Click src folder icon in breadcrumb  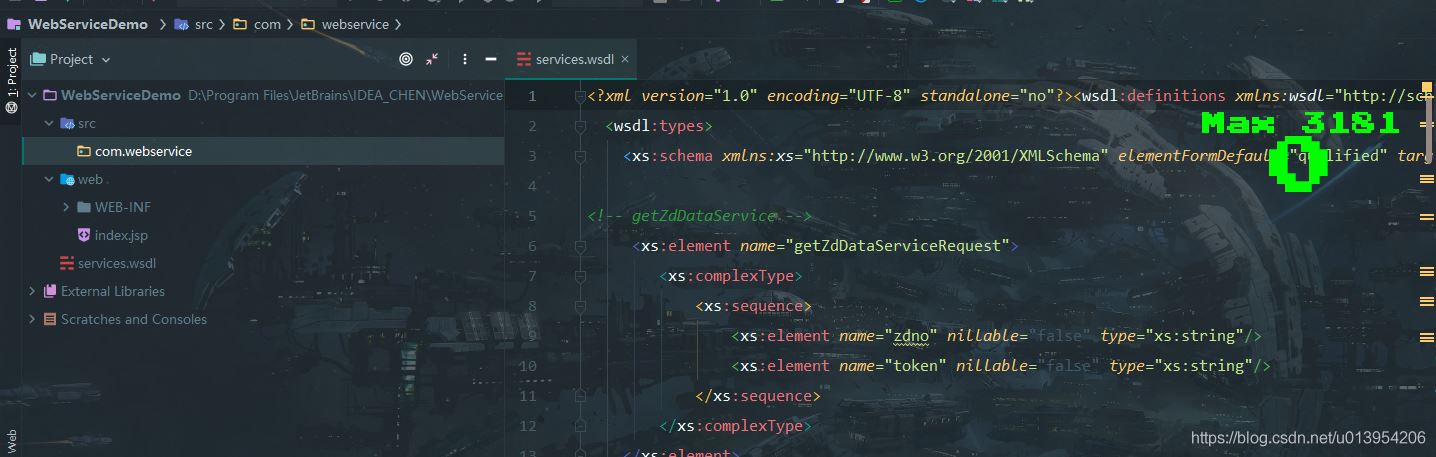pos(181,24)
